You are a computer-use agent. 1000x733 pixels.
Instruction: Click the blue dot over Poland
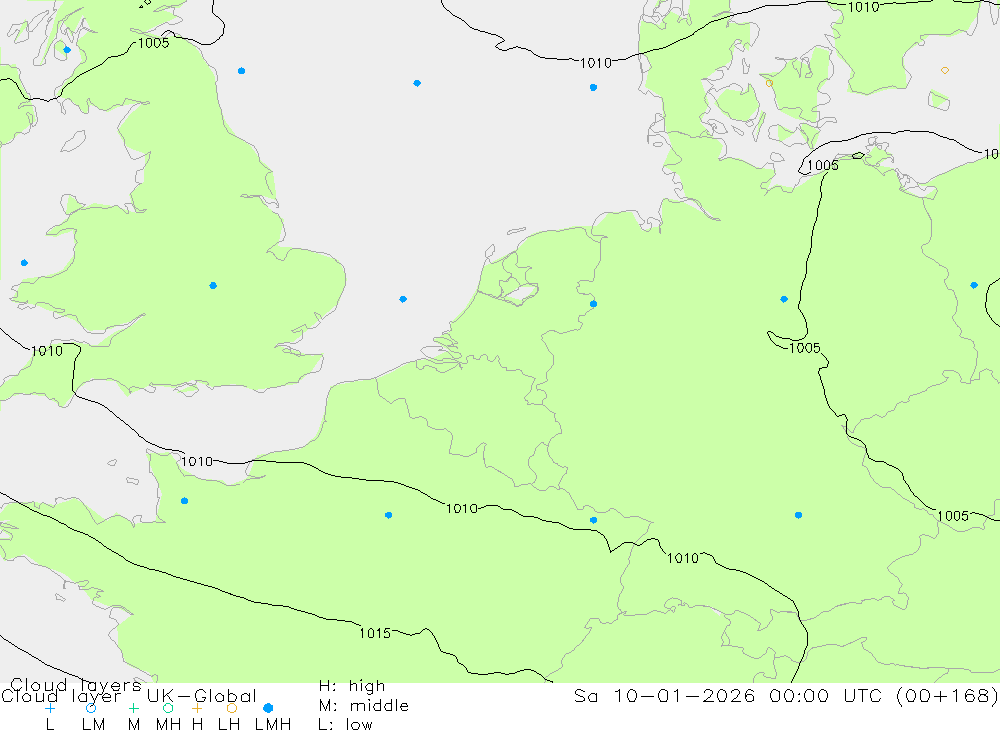pyautogui.click(x=974, y=285)
